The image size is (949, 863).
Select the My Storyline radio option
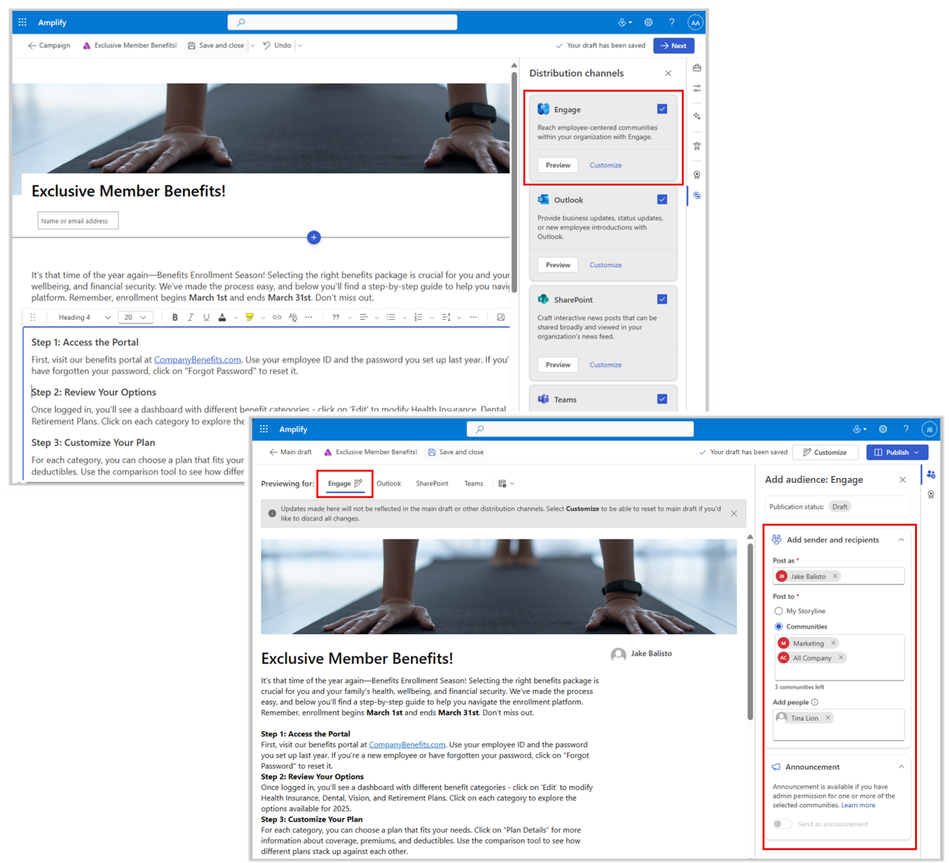778,611
